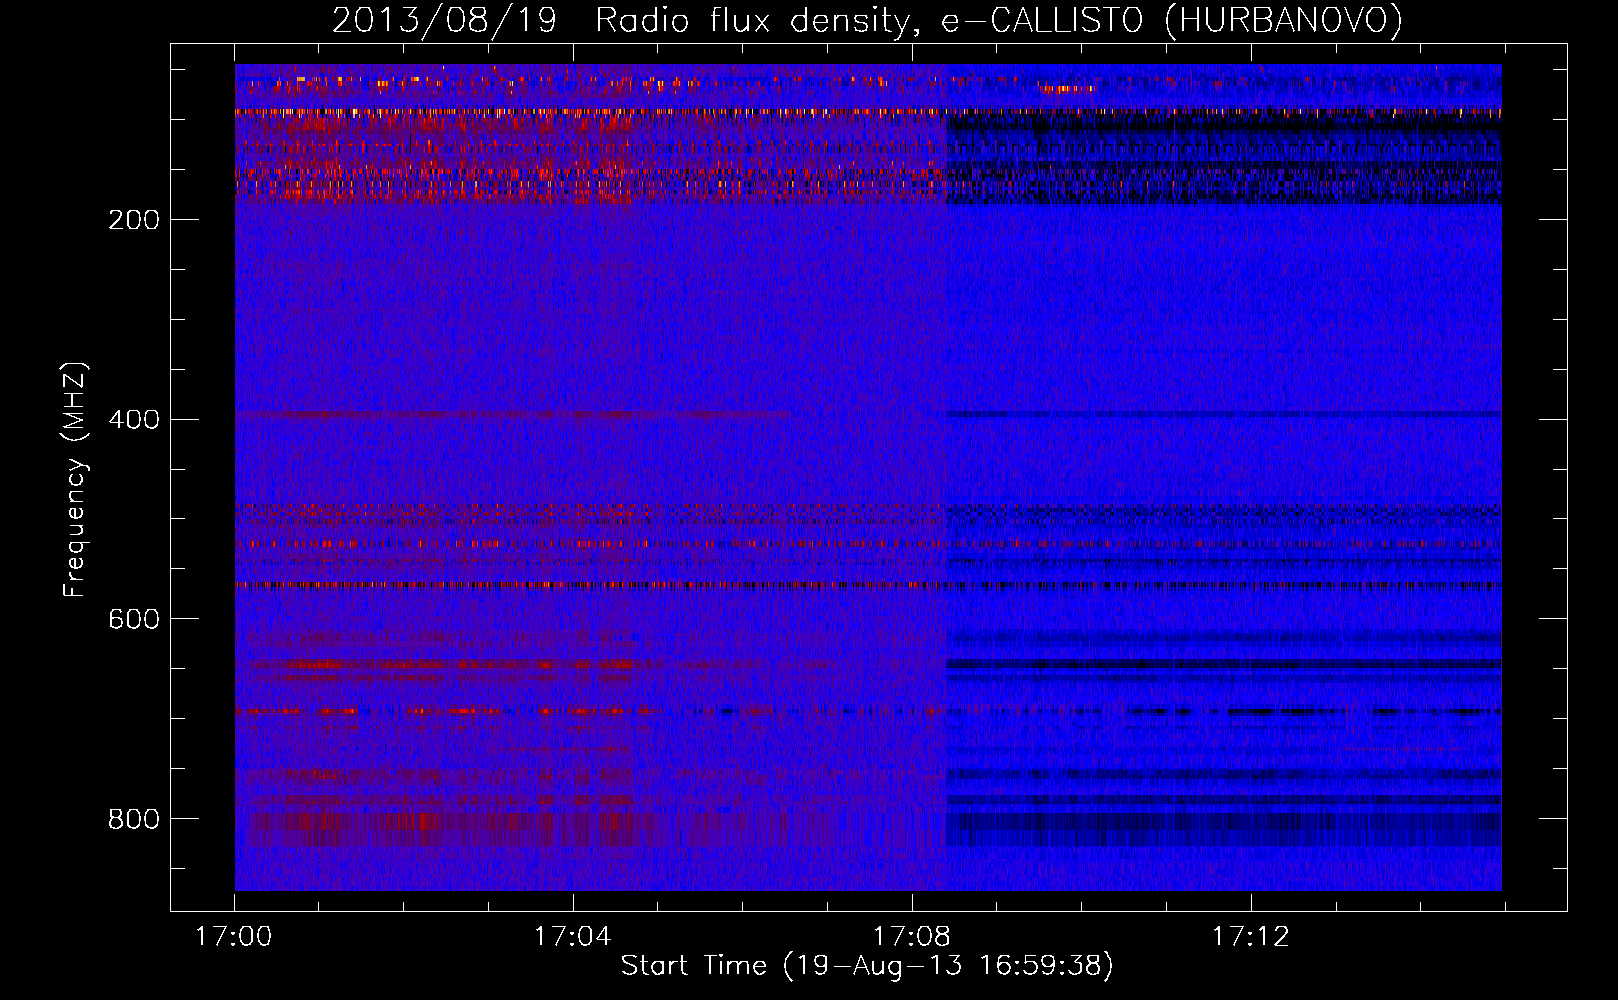Select the 200 frequency tick label
Image resolution: width=1618 pixels, height=1000 pixels.
point(134,220)
